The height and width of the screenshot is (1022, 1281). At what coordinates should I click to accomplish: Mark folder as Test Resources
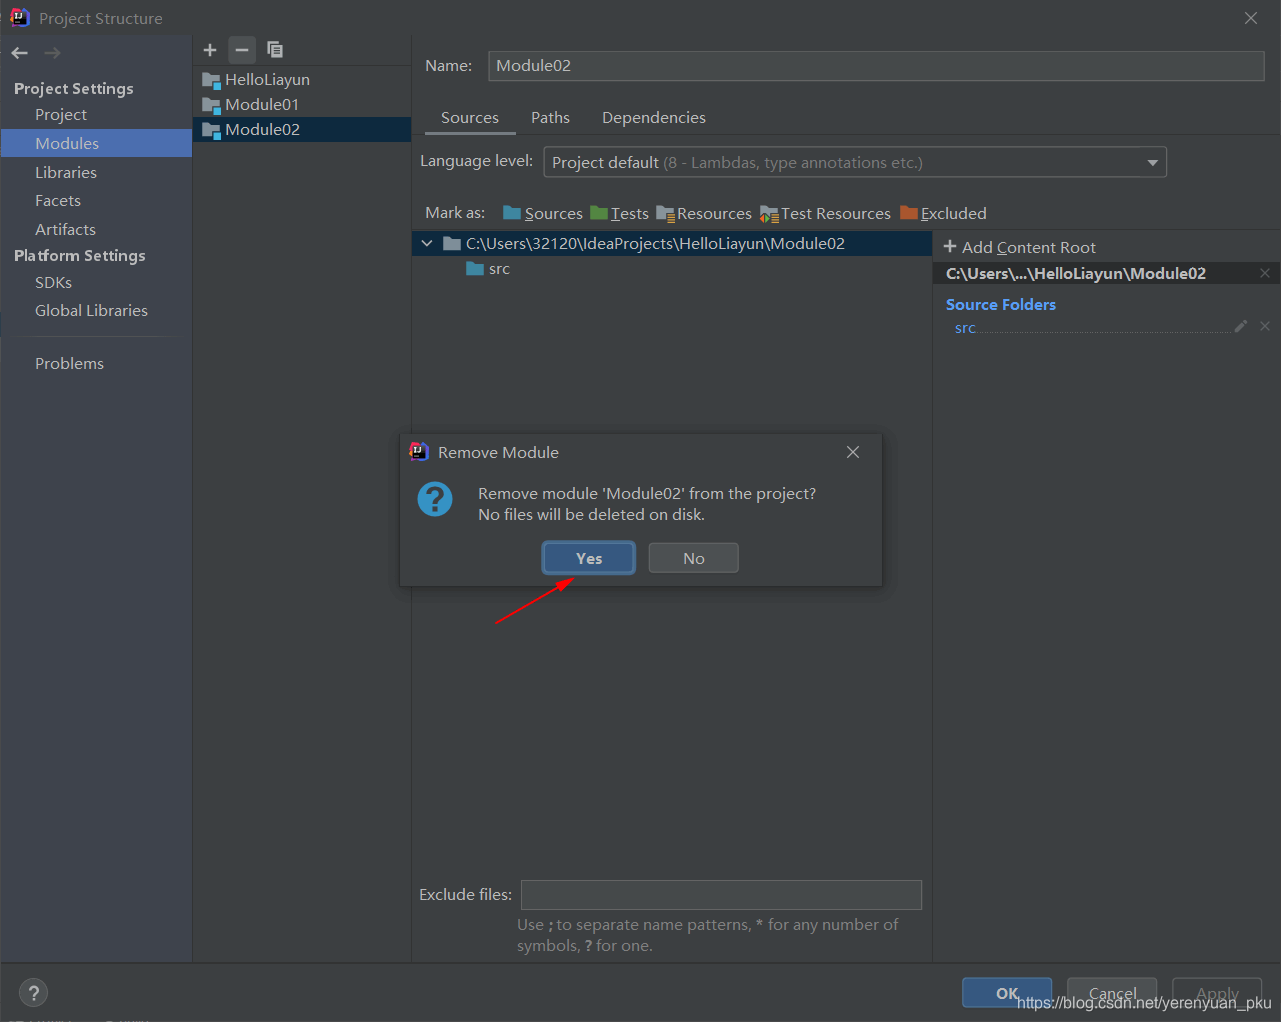coord(825,213)
